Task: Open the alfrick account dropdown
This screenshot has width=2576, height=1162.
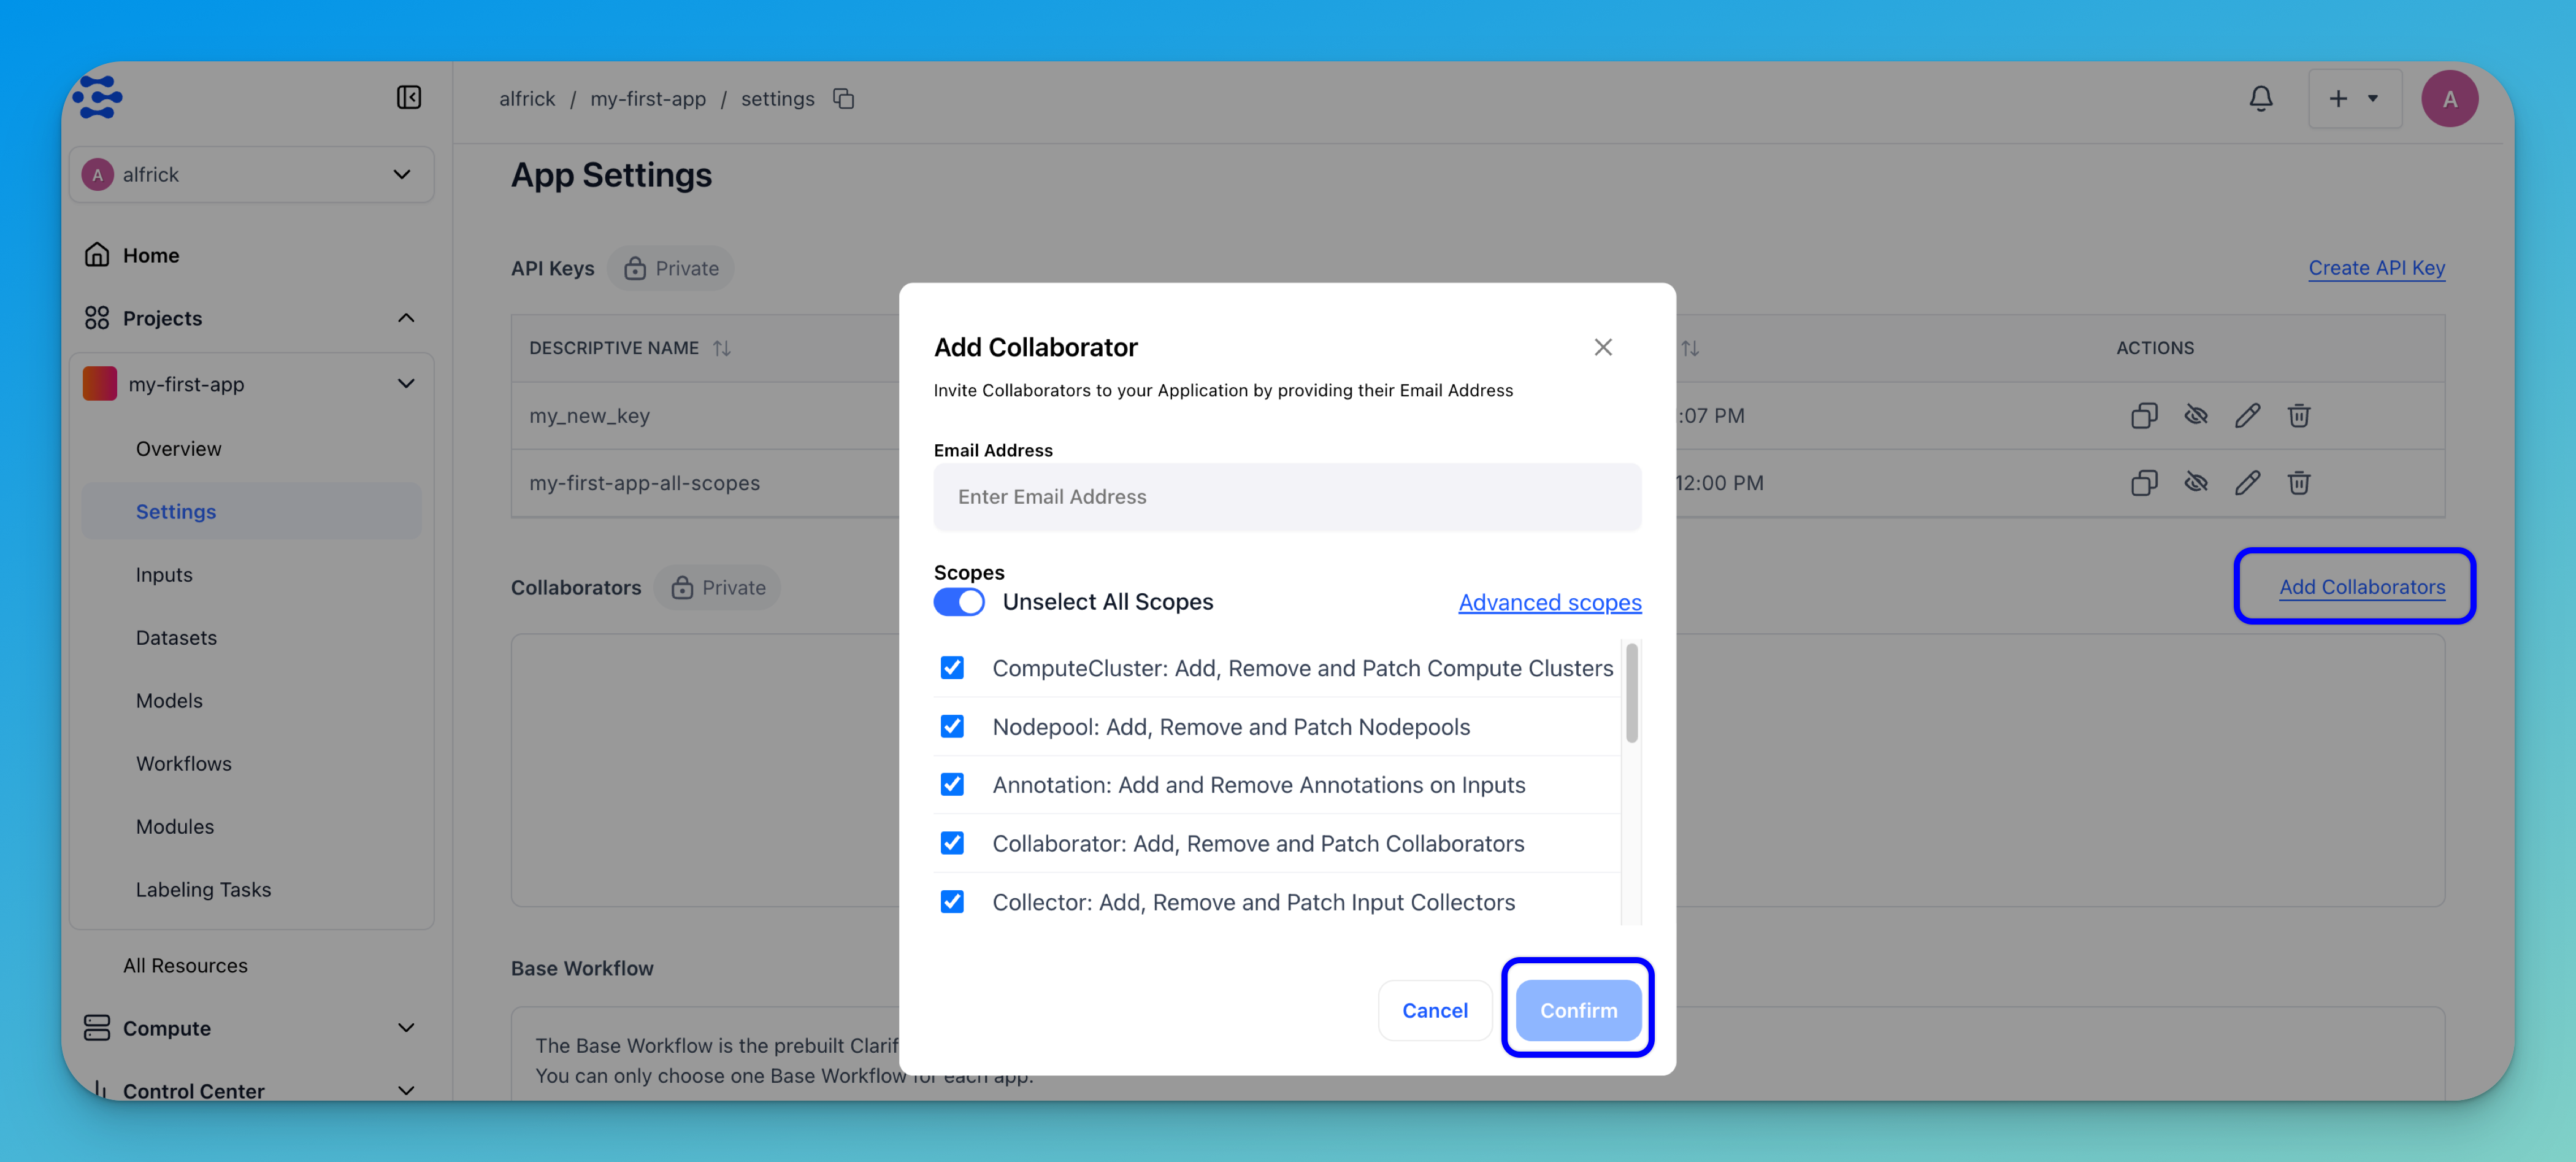Action: tap(251, 174)
